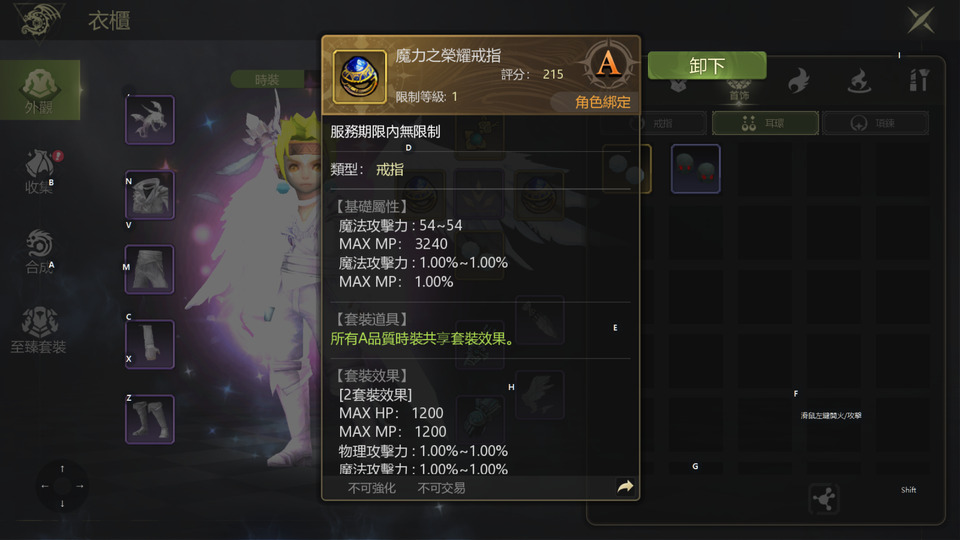
Task: Open the 合成 synthesis sidebar section
Action: (40, 251)
